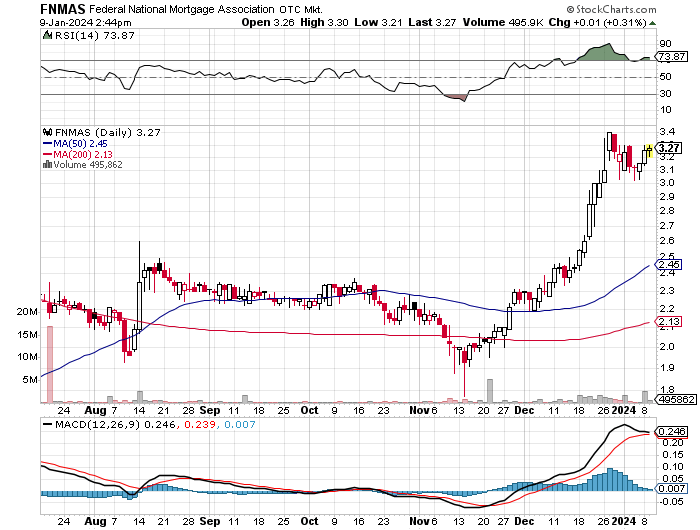Click the High 3.30 quote value

coord(324,23)
